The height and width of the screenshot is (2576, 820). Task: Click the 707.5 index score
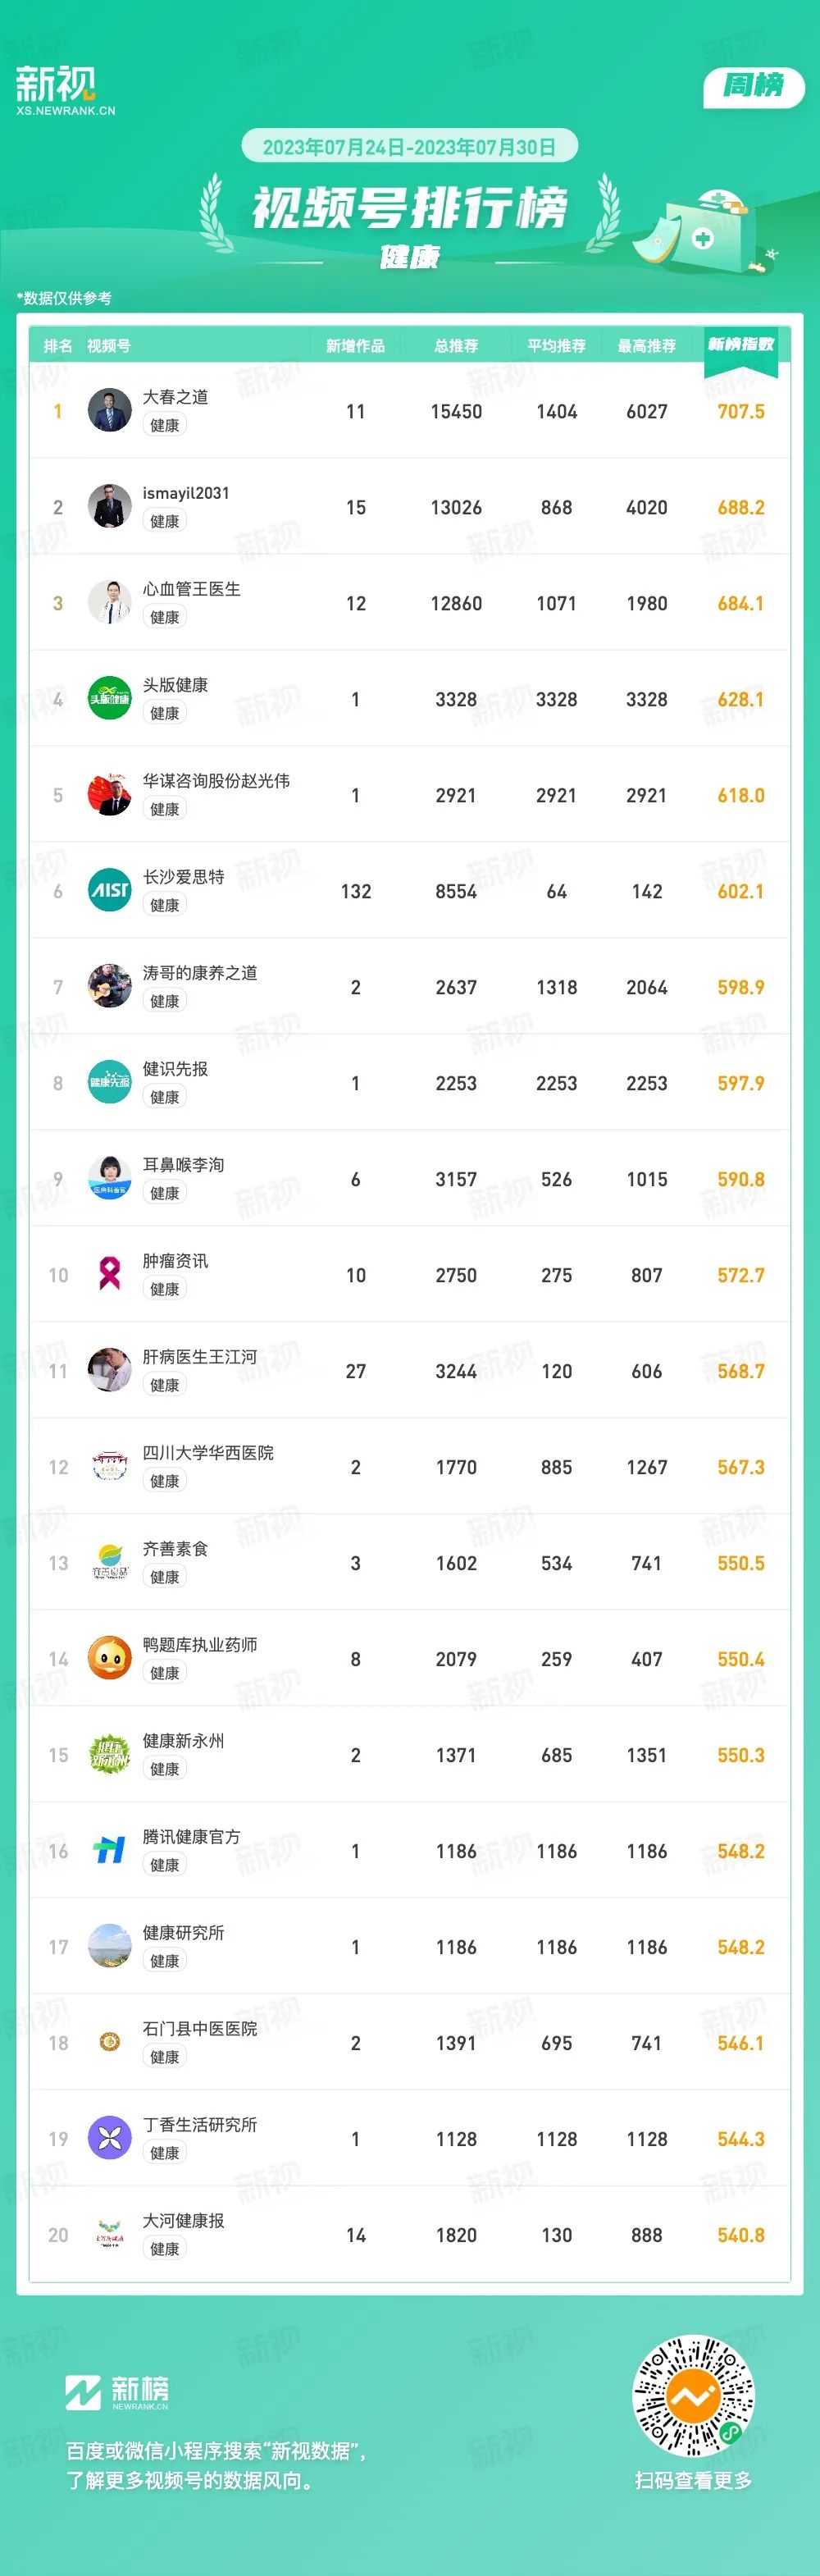[x=741, y=412]
